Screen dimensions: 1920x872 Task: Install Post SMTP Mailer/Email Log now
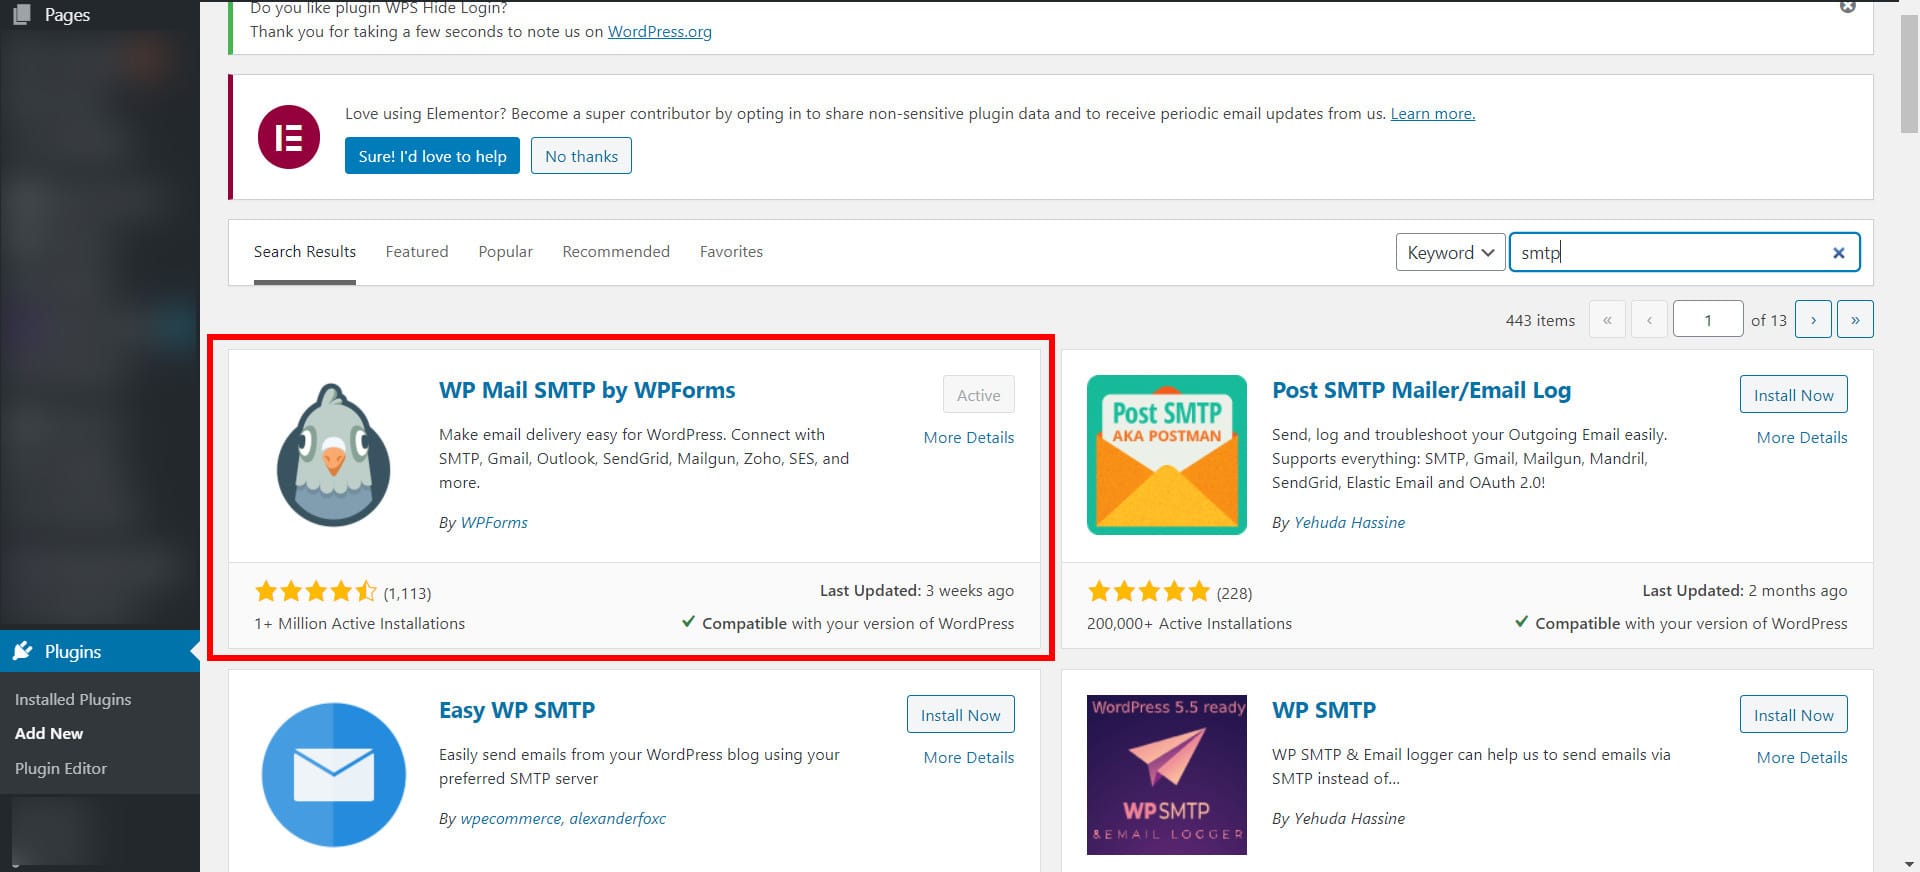(x=1793, y=395)
